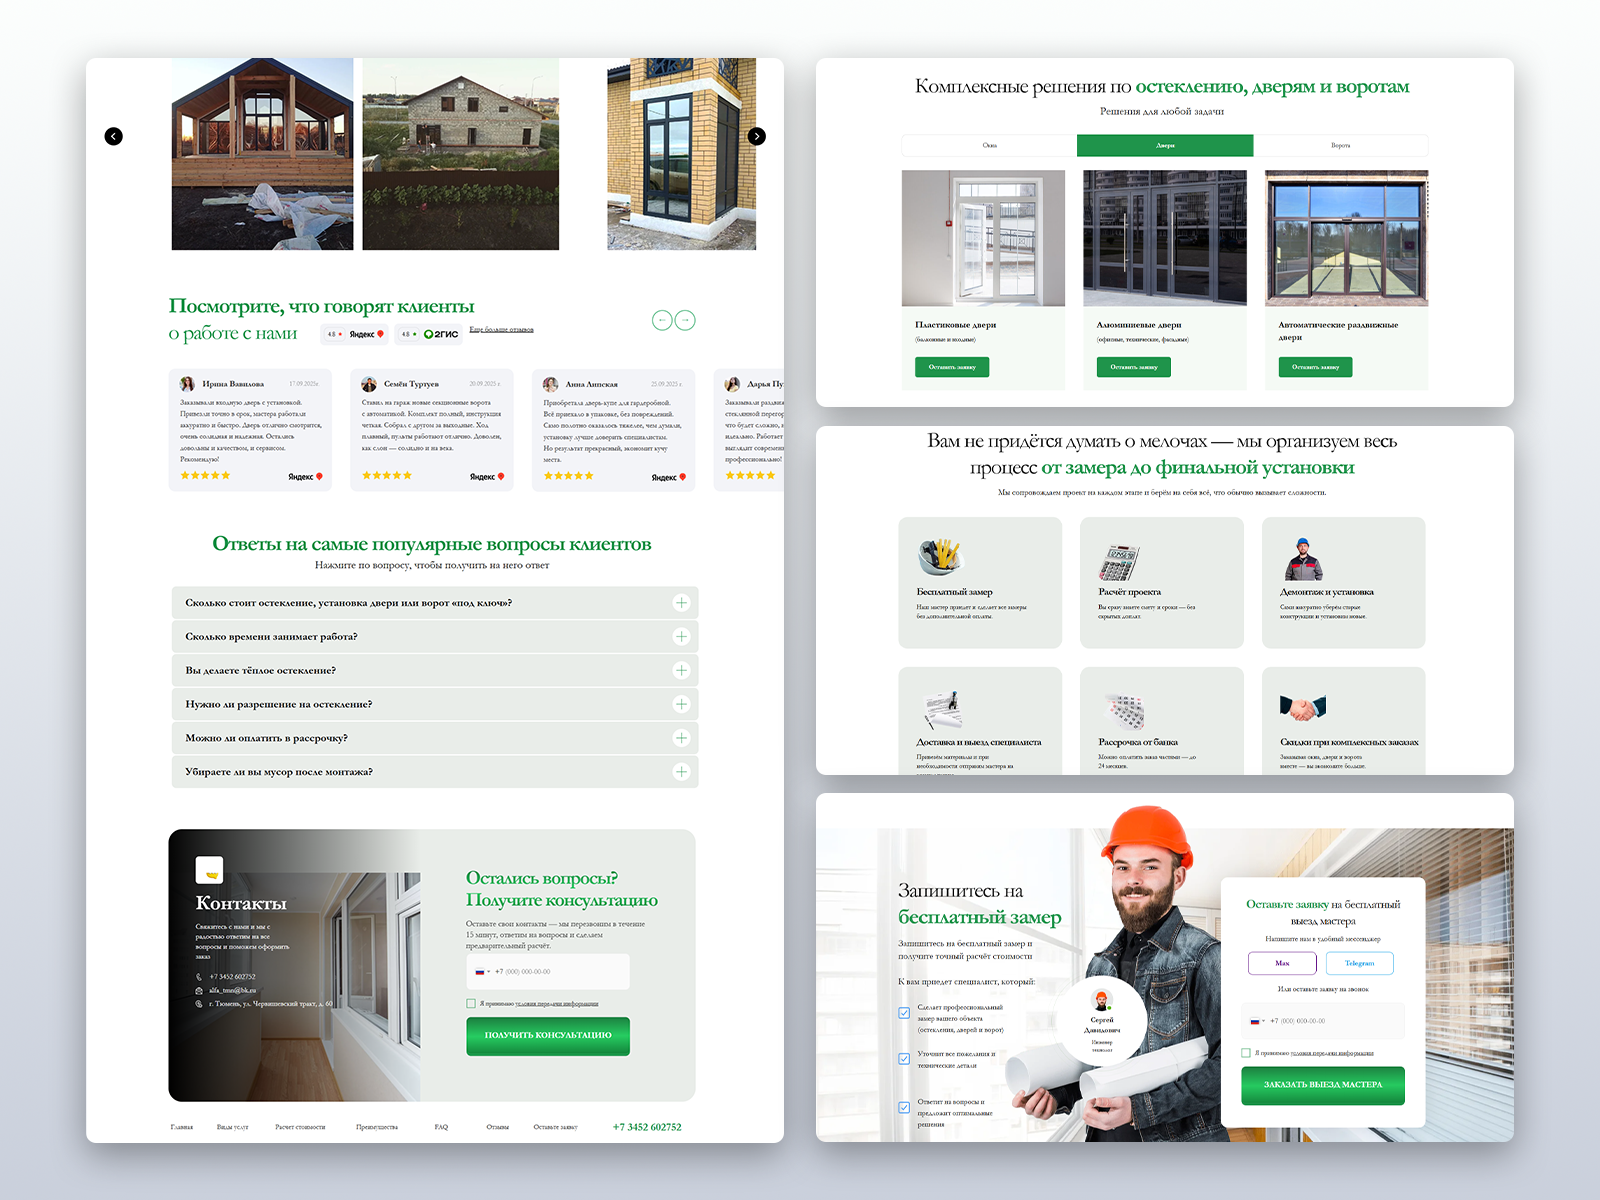
Task: Click the tools icon for Бесплатный замер
Action: point(939,557)
